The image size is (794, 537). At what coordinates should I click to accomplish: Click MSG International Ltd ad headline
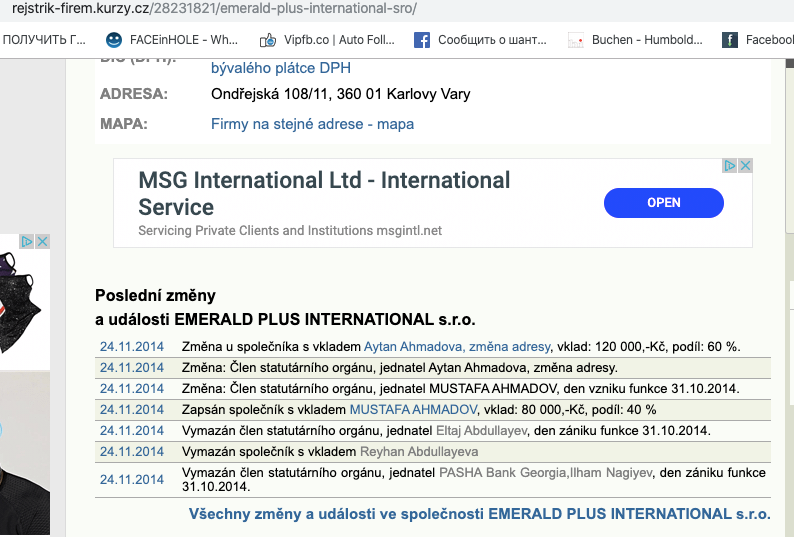tap(324, 194)
